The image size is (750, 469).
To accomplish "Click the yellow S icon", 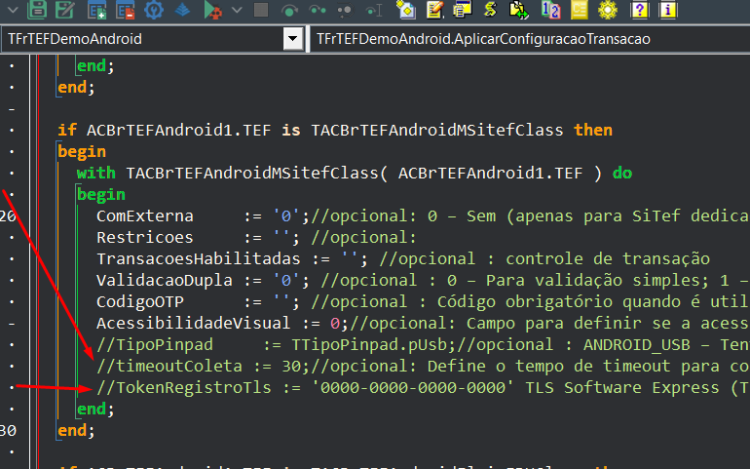I will pyautogui.click(x=490, y=10).
